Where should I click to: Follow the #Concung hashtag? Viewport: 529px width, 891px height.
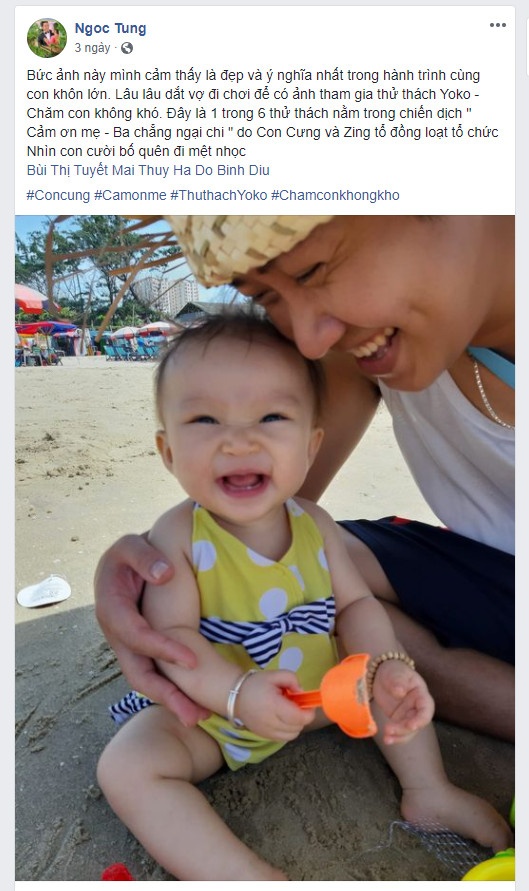58,195
